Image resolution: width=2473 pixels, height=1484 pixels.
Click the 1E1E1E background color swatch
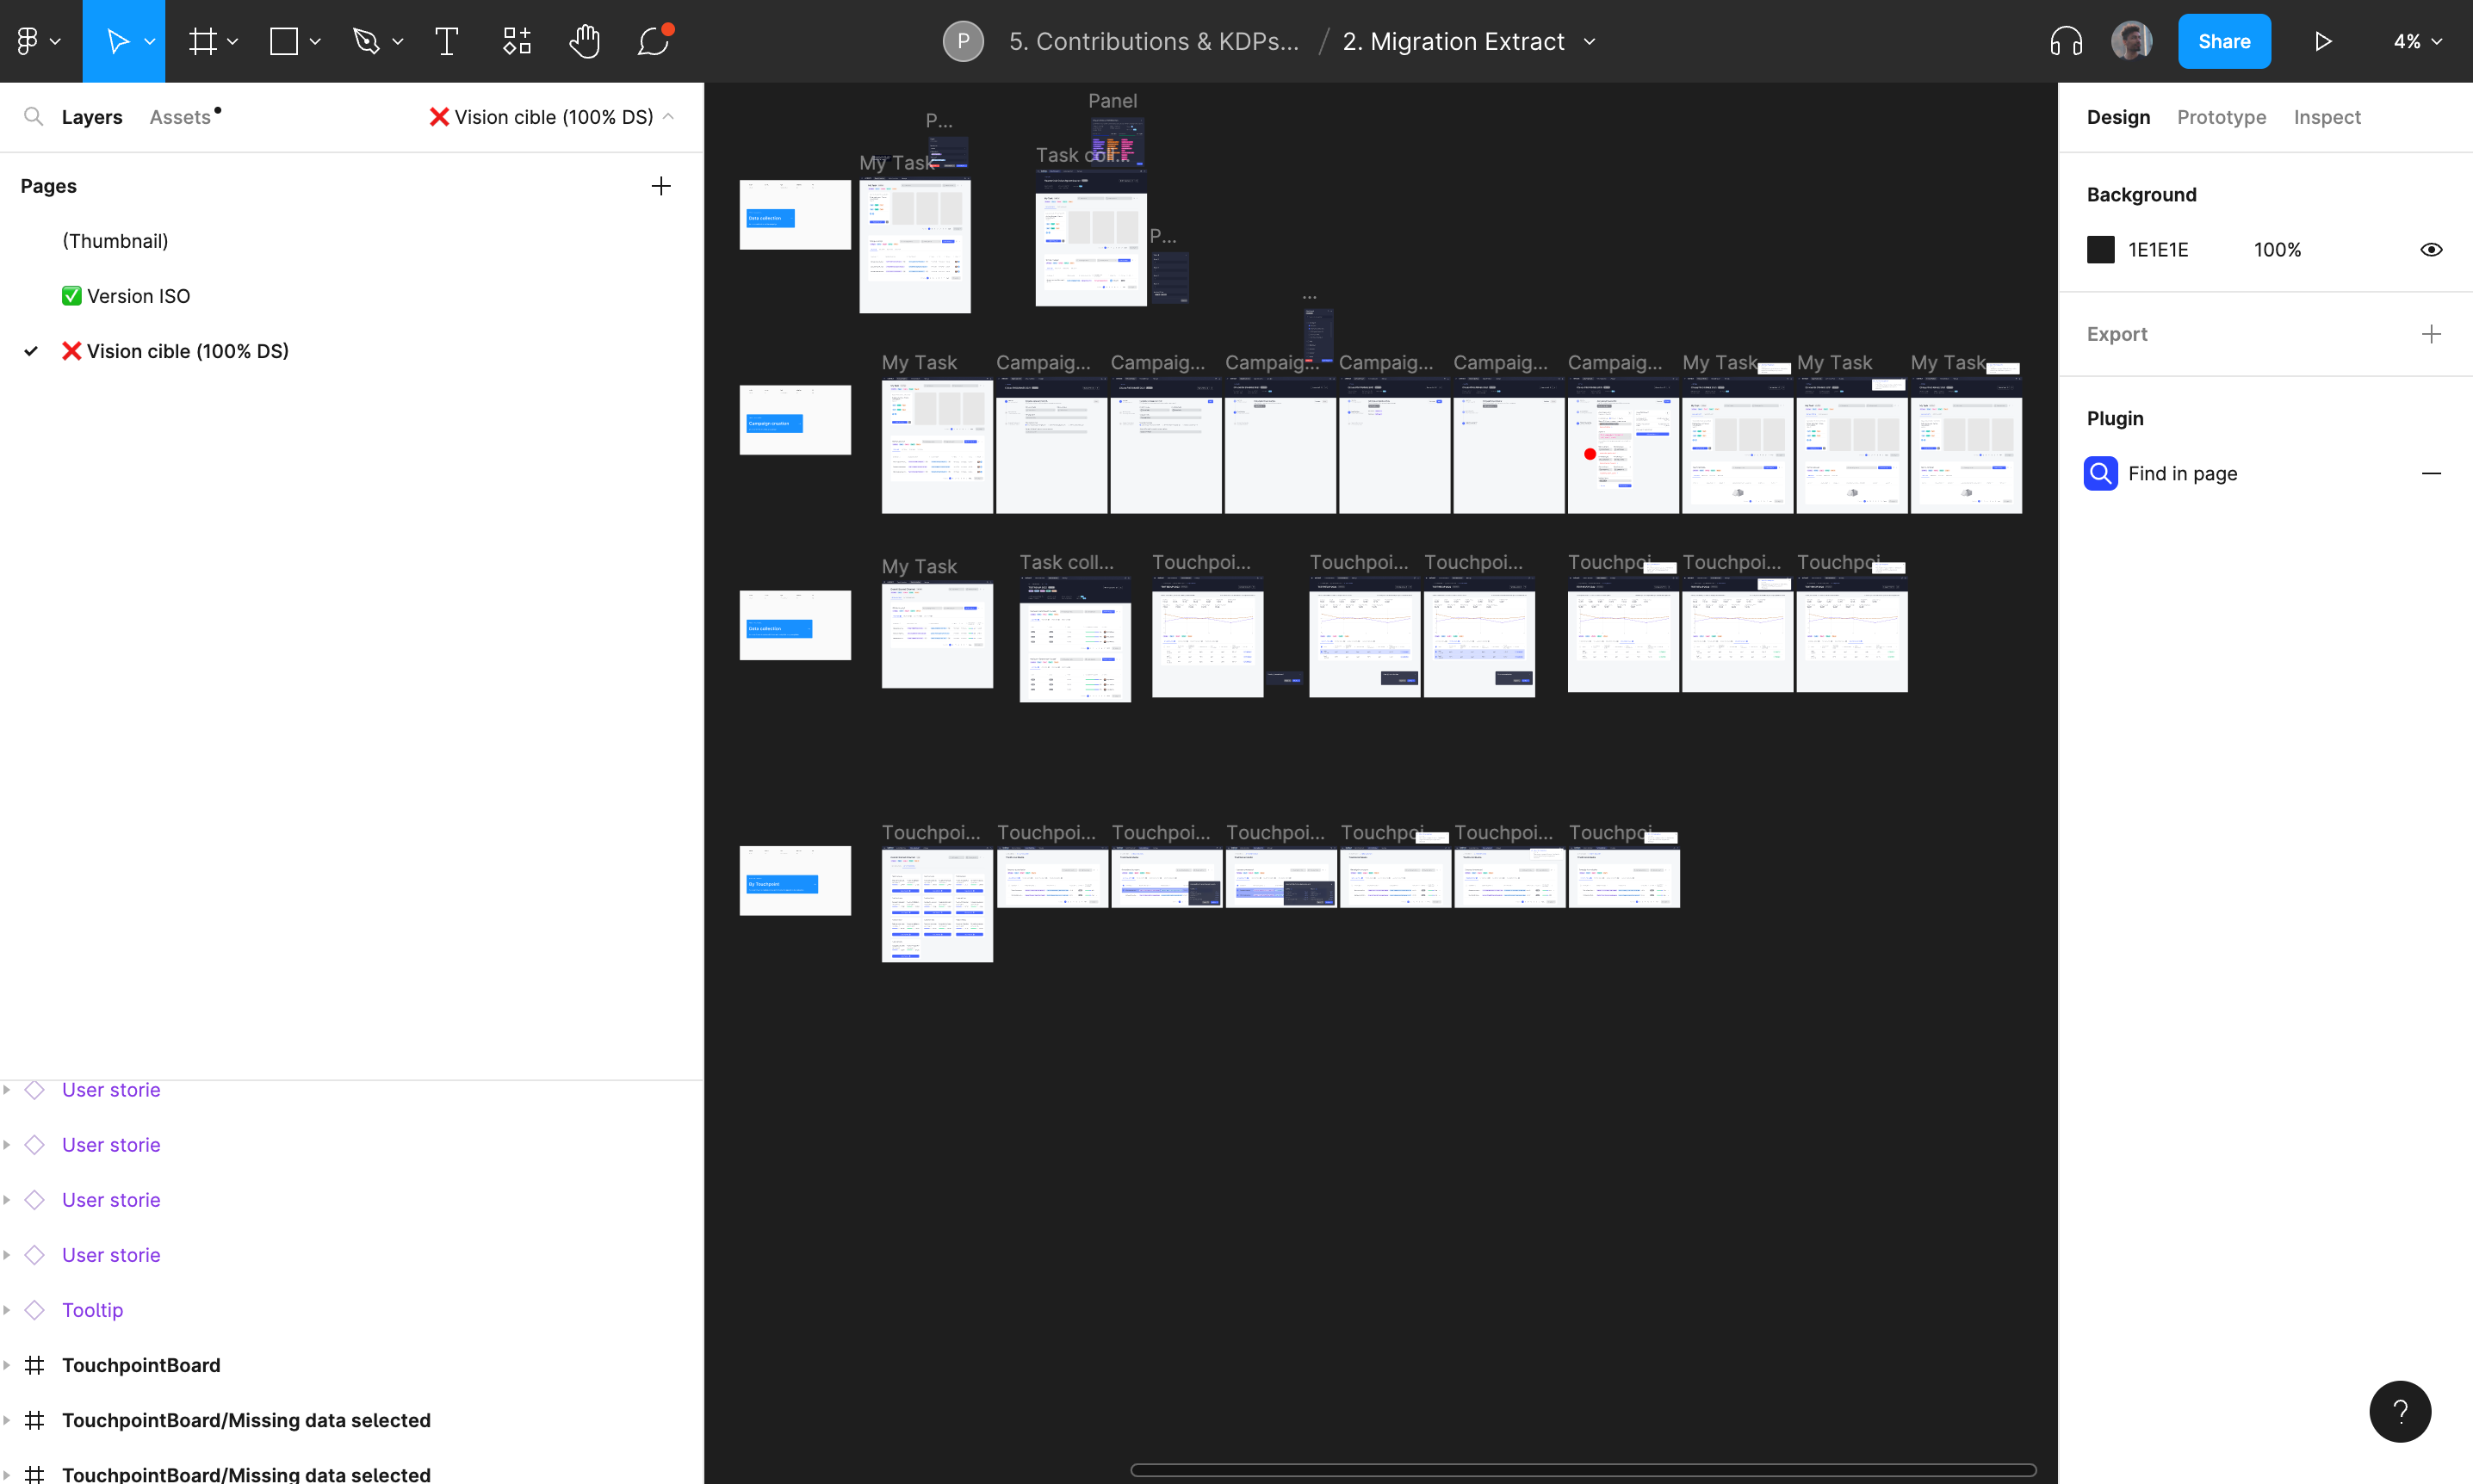(x=2100, y=250)
